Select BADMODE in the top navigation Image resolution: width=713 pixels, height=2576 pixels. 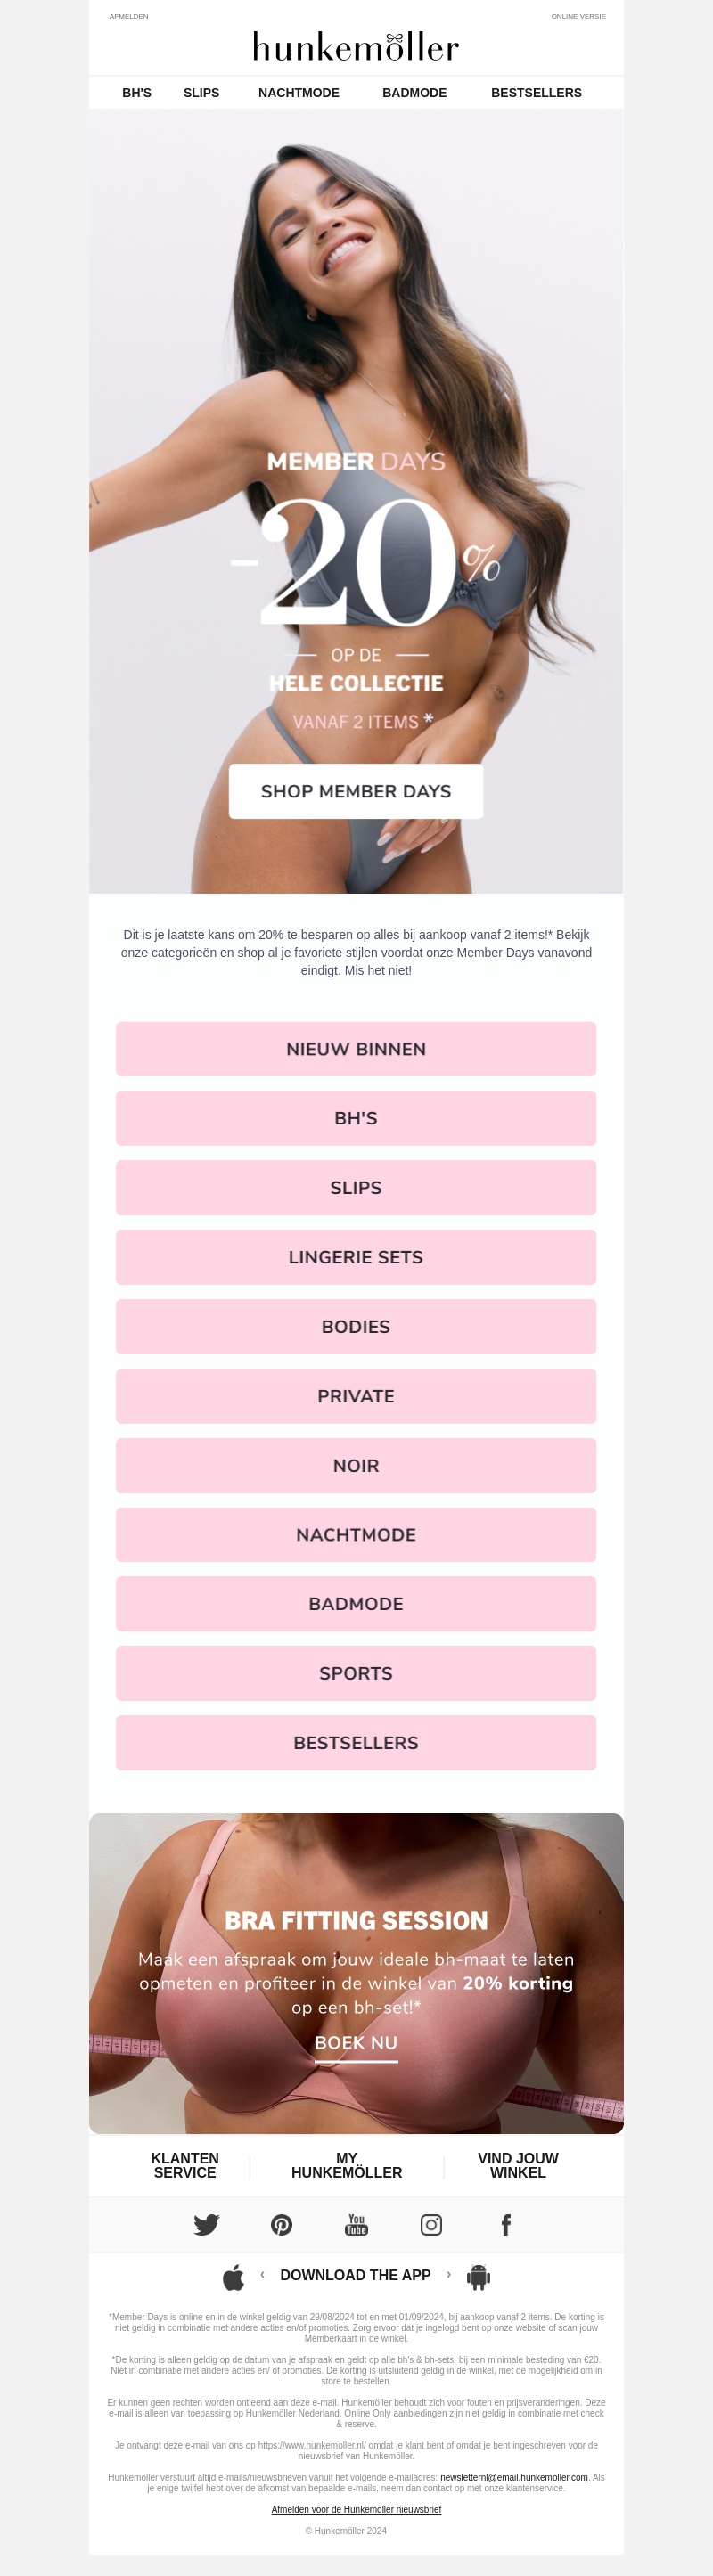[414, 93]
